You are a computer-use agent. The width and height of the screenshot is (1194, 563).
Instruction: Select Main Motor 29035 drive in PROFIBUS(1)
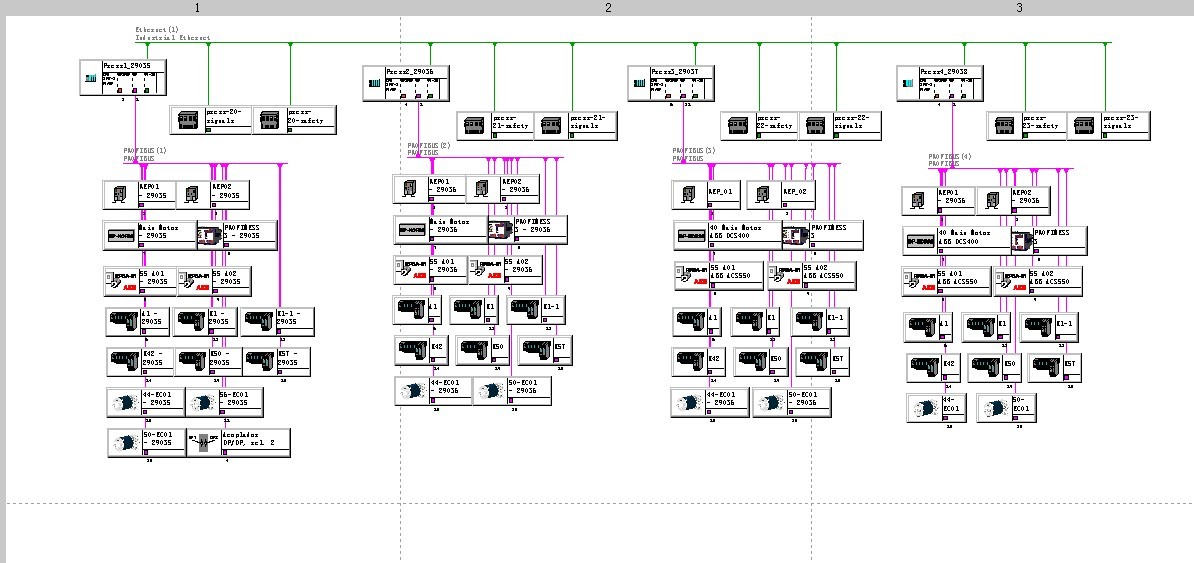click(x=151, y=235)
